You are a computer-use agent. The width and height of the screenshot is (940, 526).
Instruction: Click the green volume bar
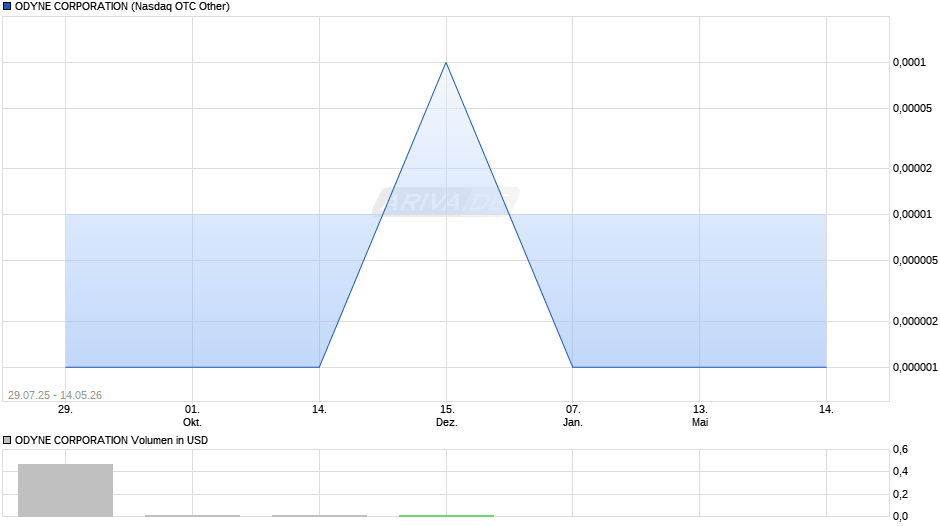point(446,515)
